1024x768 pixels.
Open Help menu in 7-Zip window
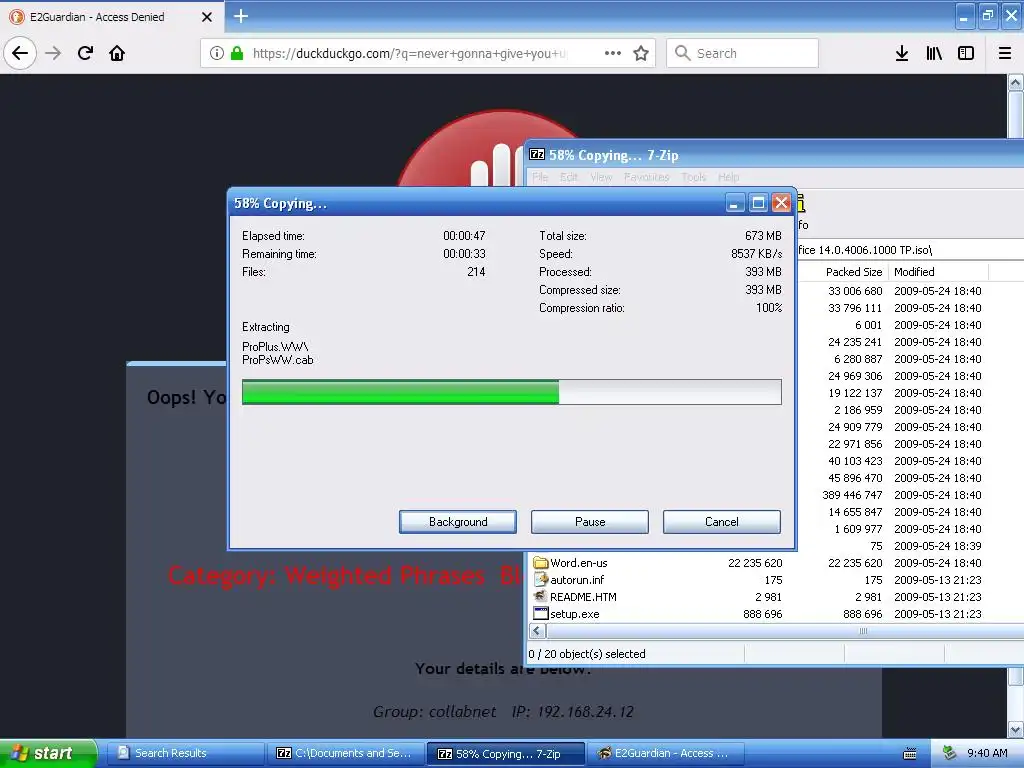[x=728, y=177]
